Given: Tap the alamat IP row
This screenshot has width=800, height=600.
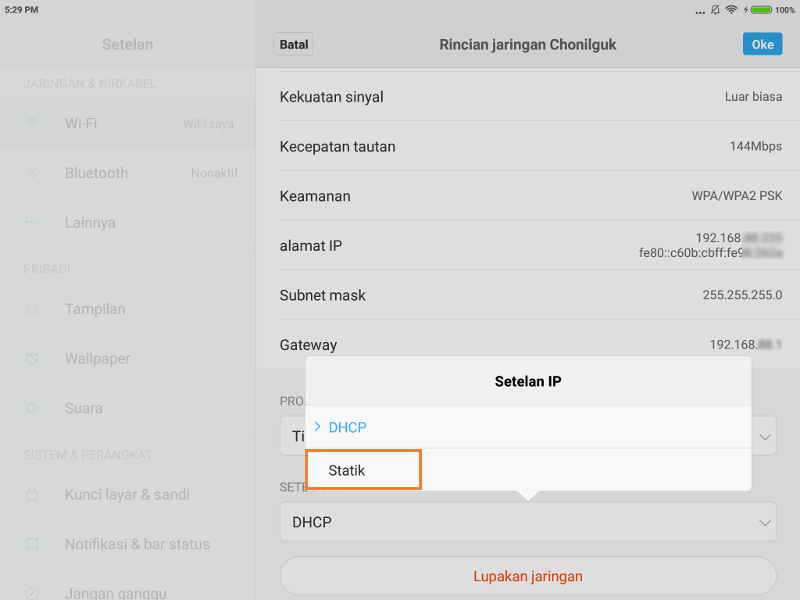Looking at the screenshot, I should (528, 246).
